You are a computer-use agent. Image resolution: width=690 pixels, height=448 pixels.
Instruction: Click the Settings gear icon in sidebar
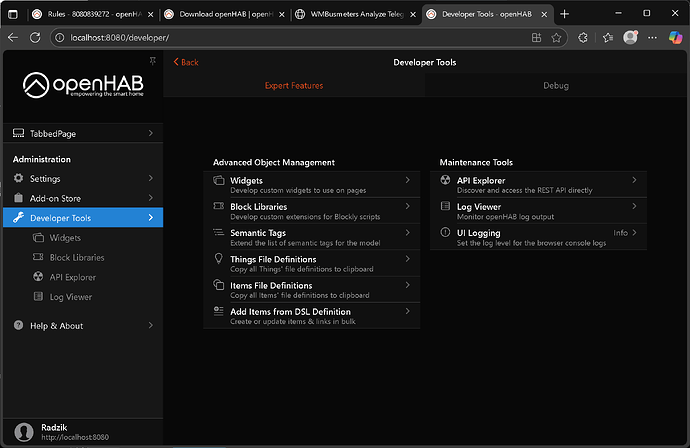pyautogui.click(x=19, y=179)
